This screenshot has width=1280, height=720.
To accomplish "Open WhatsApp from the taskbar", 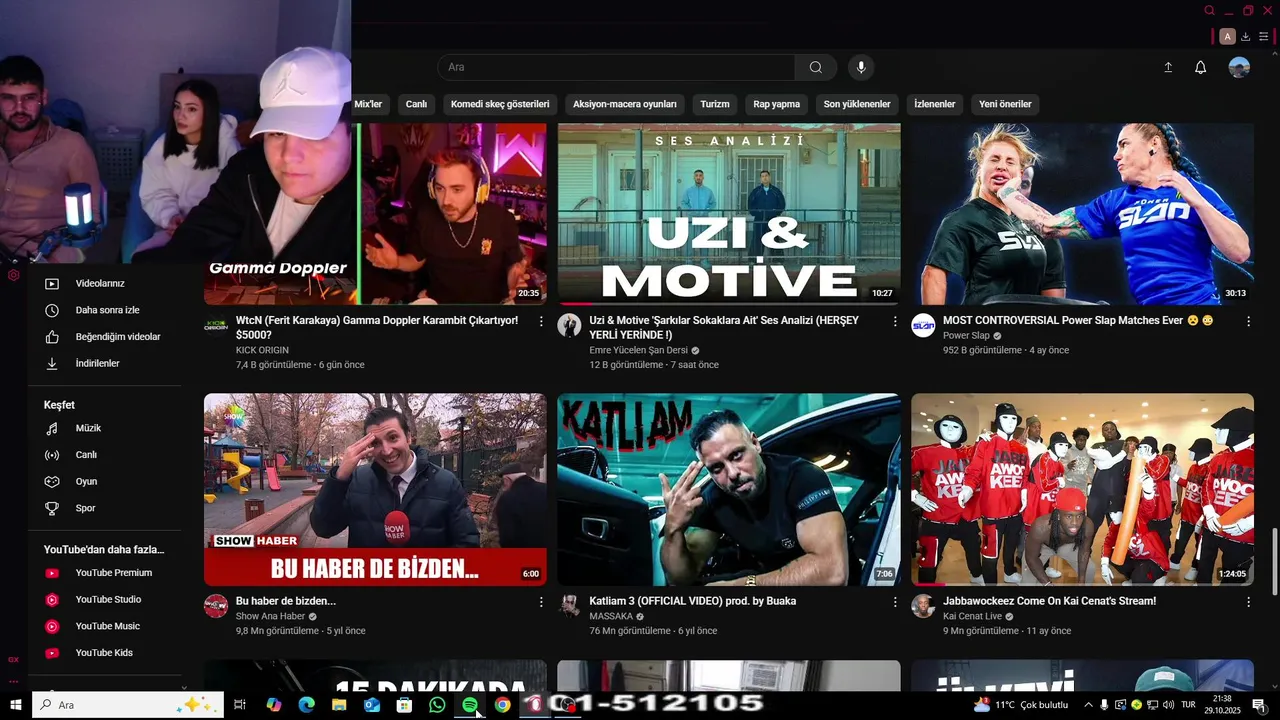I will coord(437,705).
